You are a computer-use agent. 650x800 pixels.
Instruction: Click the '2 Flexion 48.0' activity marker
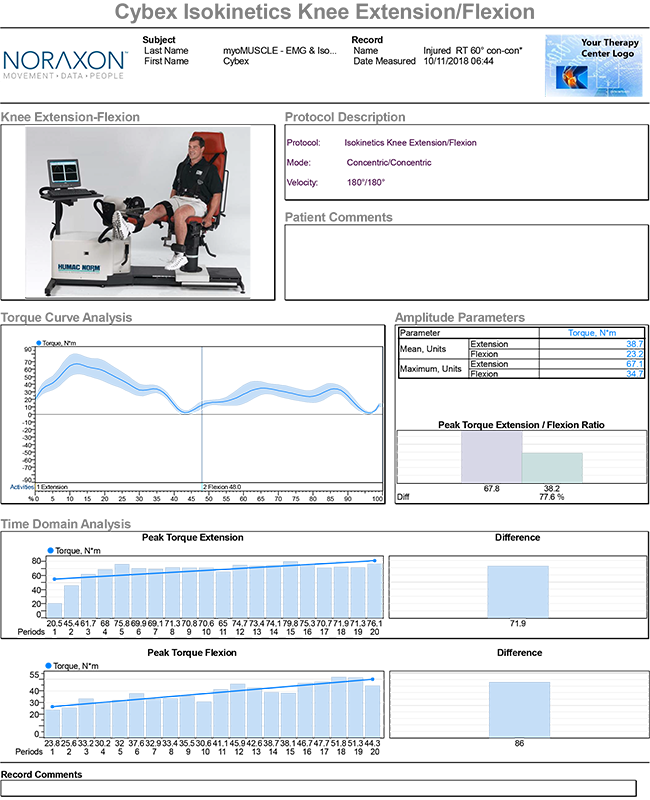click(222, 487)
